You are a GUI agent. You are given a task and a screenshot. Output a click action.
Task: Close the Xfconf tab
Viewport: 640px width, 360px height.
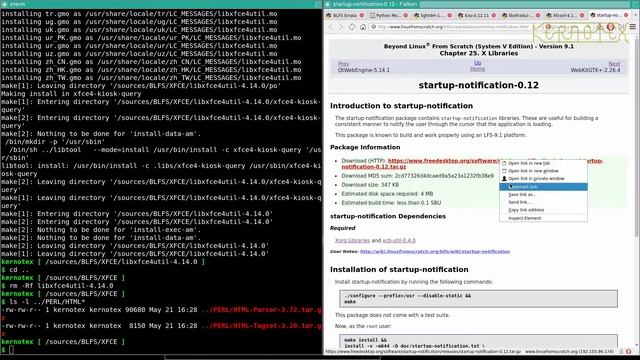(582, 16)
